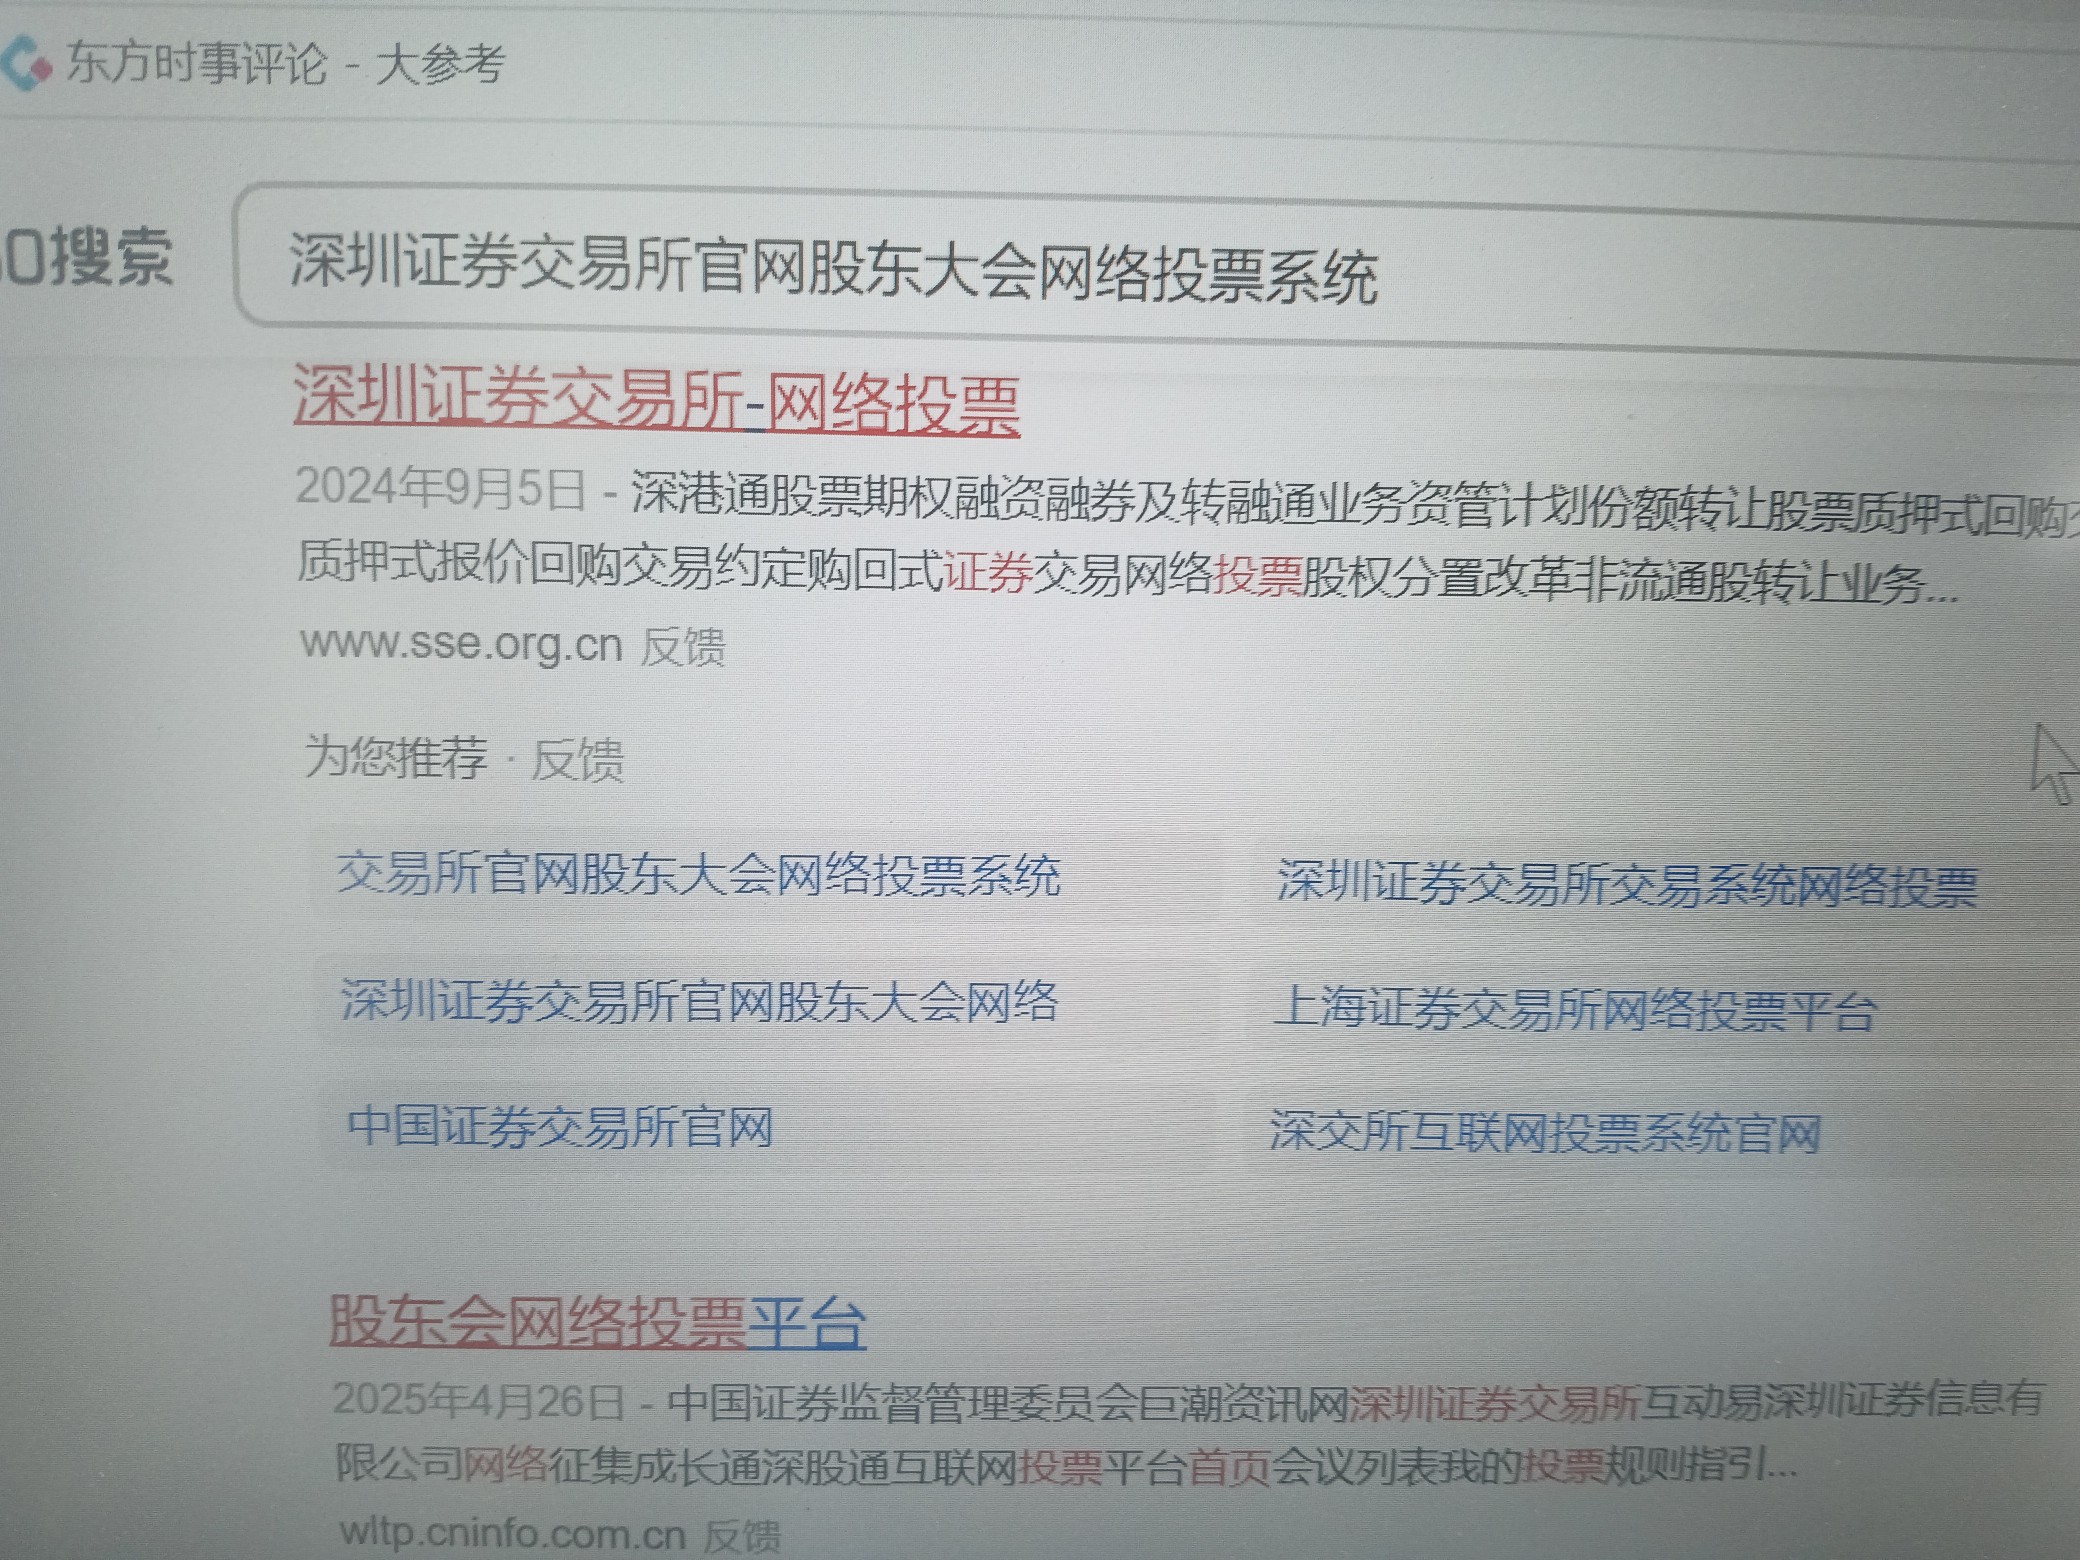Click the 东方时事评论 tab favicon
This screenshot has height=1560, width=2080.
[26, 62]
